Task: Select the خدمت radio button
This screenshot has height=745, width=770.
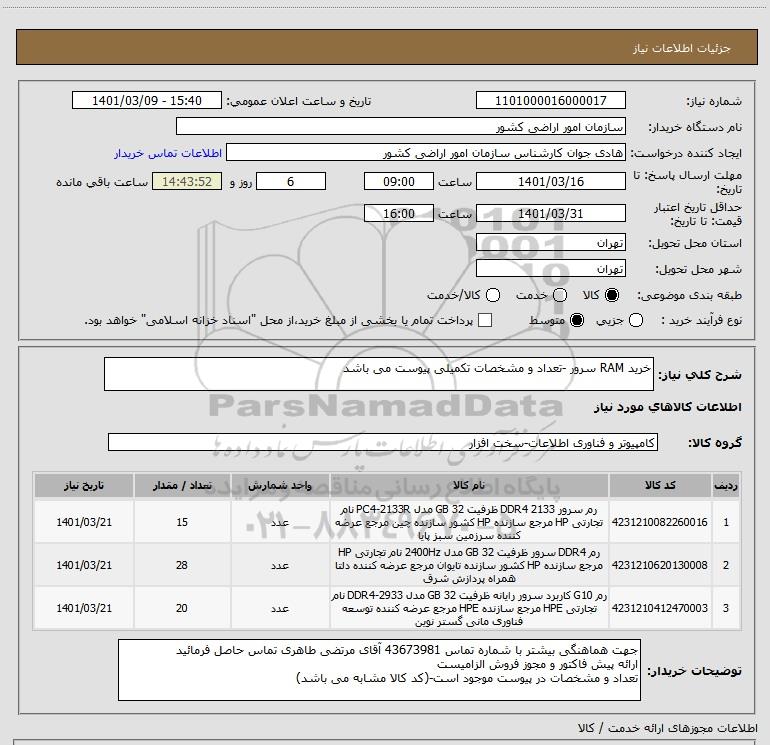Action: click(x=560, y=295)
